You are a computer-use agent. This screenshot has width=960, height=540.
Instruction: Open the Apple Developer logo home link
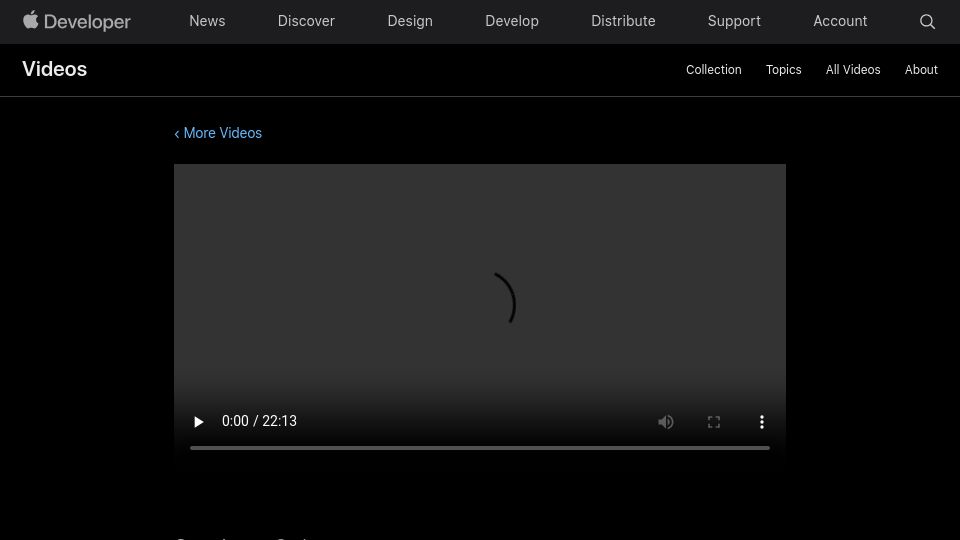tap(77, 21)
